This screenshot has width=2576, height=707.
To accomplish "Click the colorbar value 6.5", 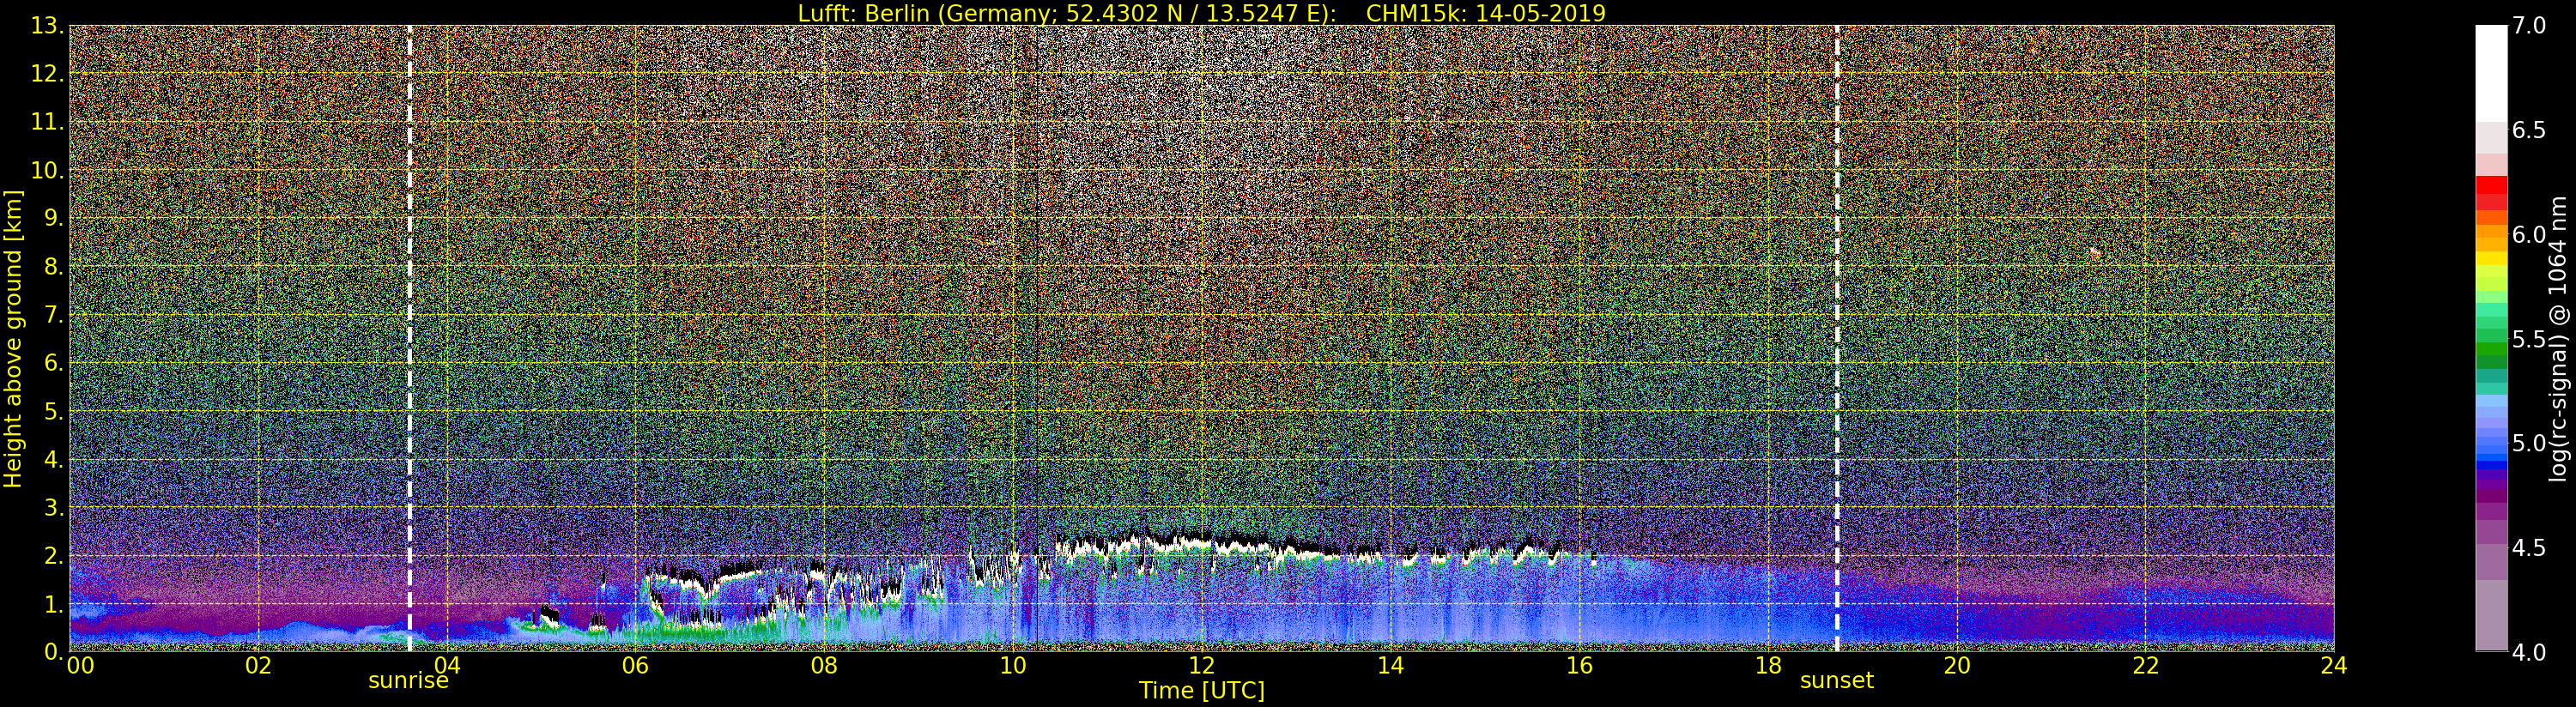I will point(2529,130).
